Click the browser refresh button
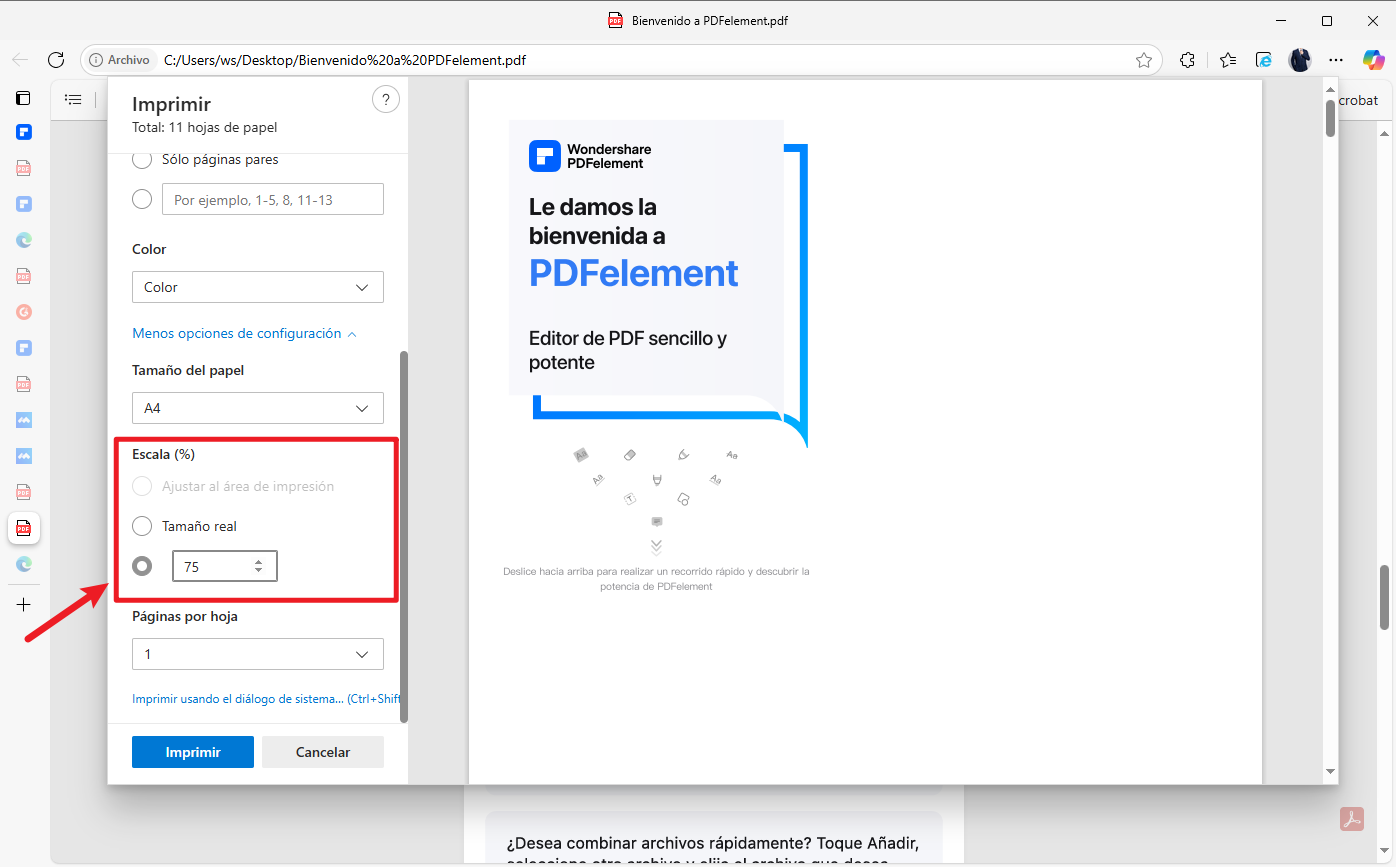The image size is (1396, 867). (56, 60)
